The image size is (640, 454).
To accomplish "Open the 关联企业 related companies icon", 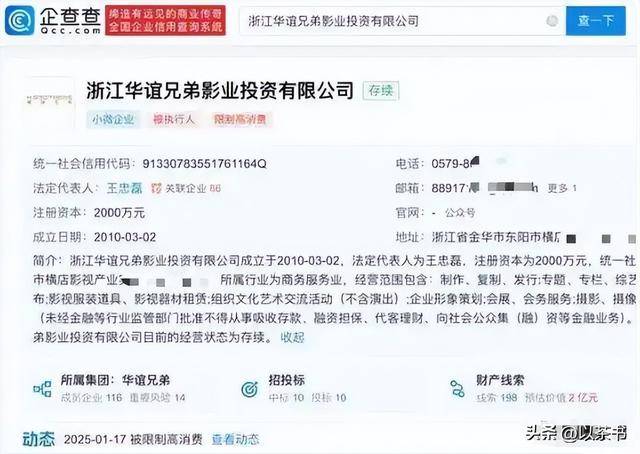I will [x=156, y=188].
